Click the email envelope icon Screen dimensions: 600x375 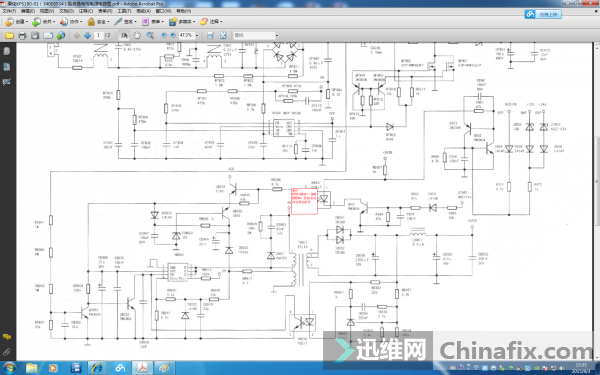point(48,36)
